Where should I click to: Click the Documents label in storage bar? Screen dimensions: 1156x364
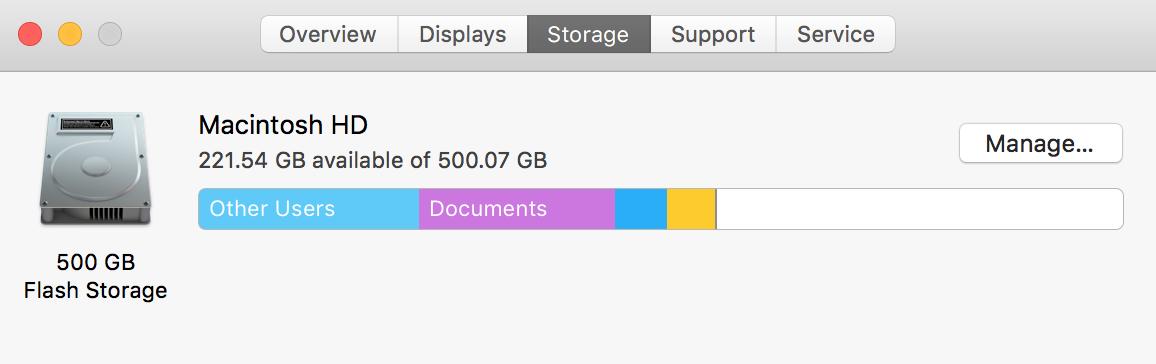[488, 209]
